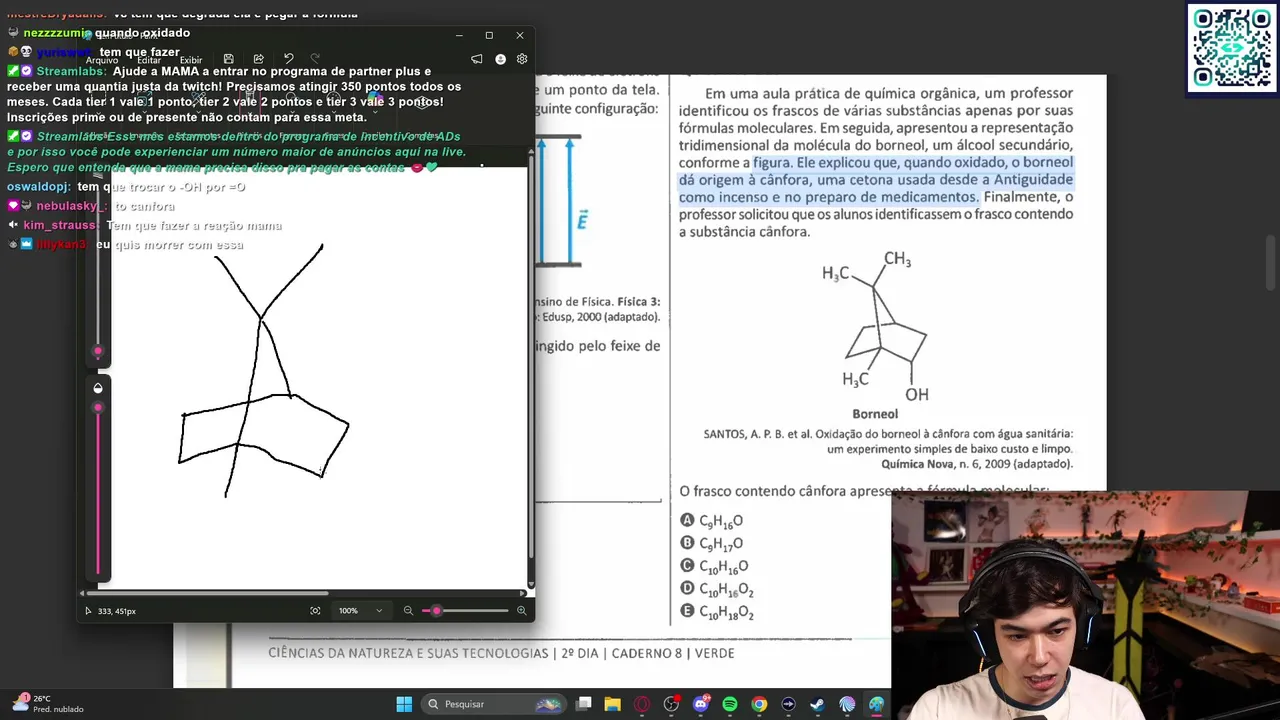Open Discord from taskbar
The width and height of the screenshot is (1280, 720).
pos(701,704)
